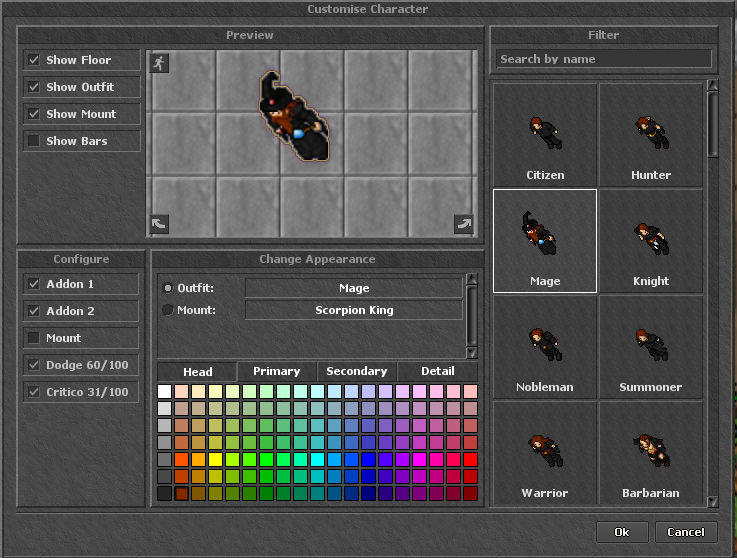Viewport: 737px width, 558px height.
Task: Open the Mage outfit selector field
Action: 354,288
